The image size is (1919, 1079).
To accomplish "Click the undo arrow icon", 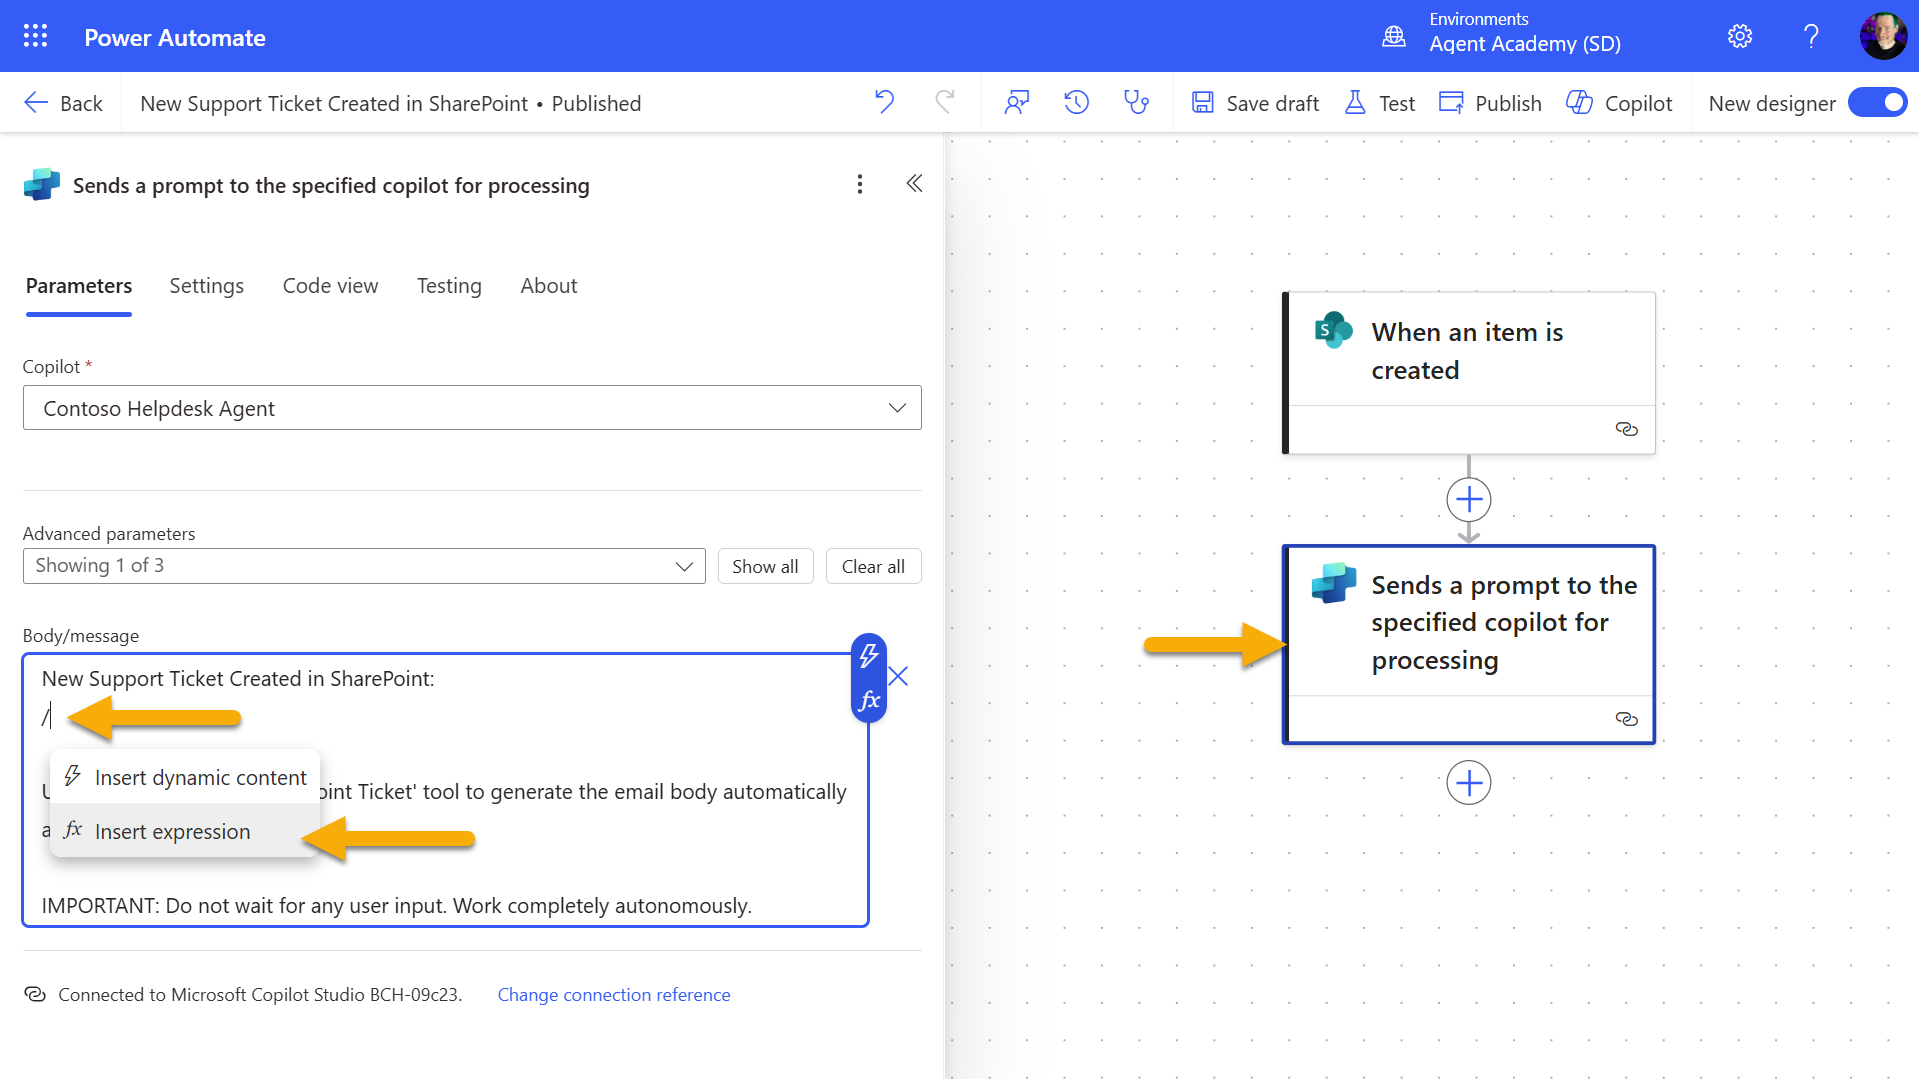I will pyautogui.click(x=884, y=103).
